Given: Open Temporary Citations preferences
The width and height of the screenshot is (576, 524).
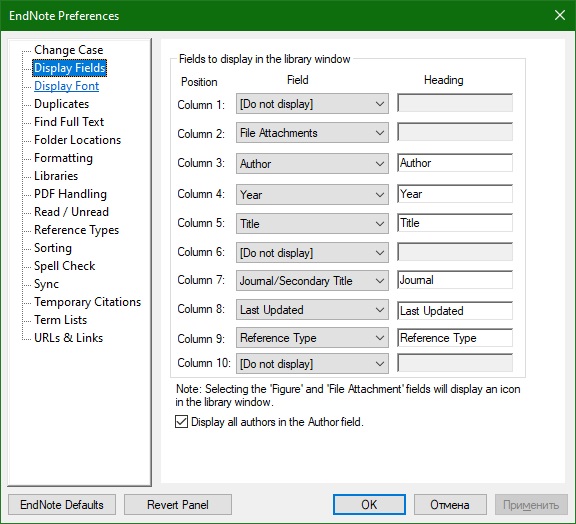Looking at the screenshot, I should pos(87,302).
